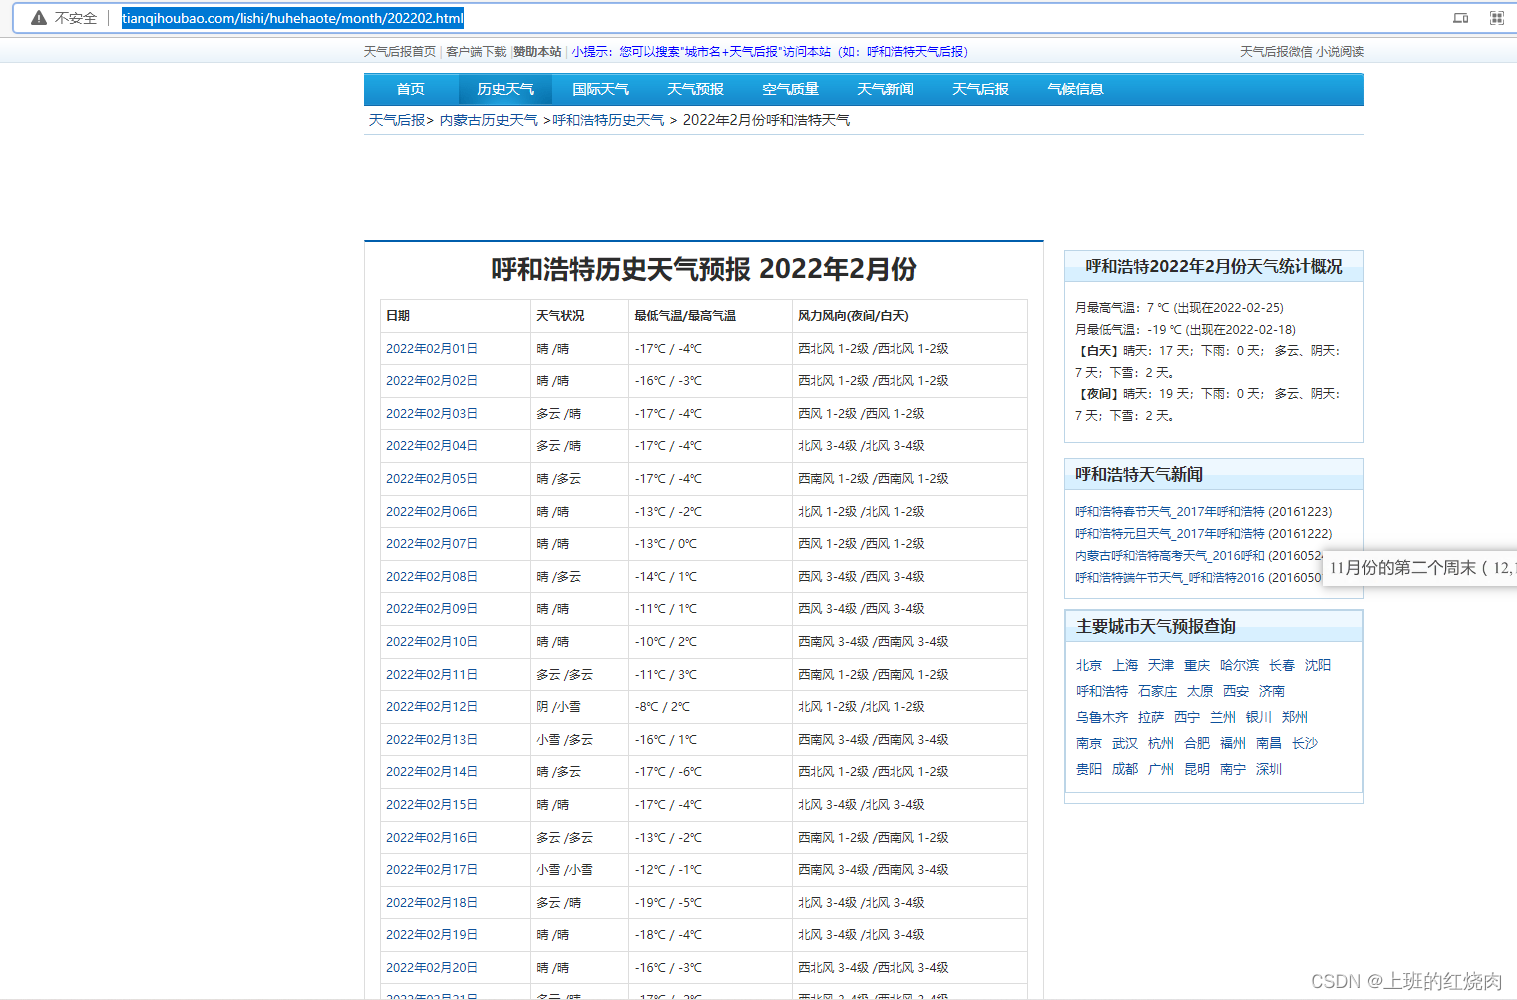Select 贵阳 in city forecast list
Viewport: 1517px width, 1000px height.
[1089, 769]
